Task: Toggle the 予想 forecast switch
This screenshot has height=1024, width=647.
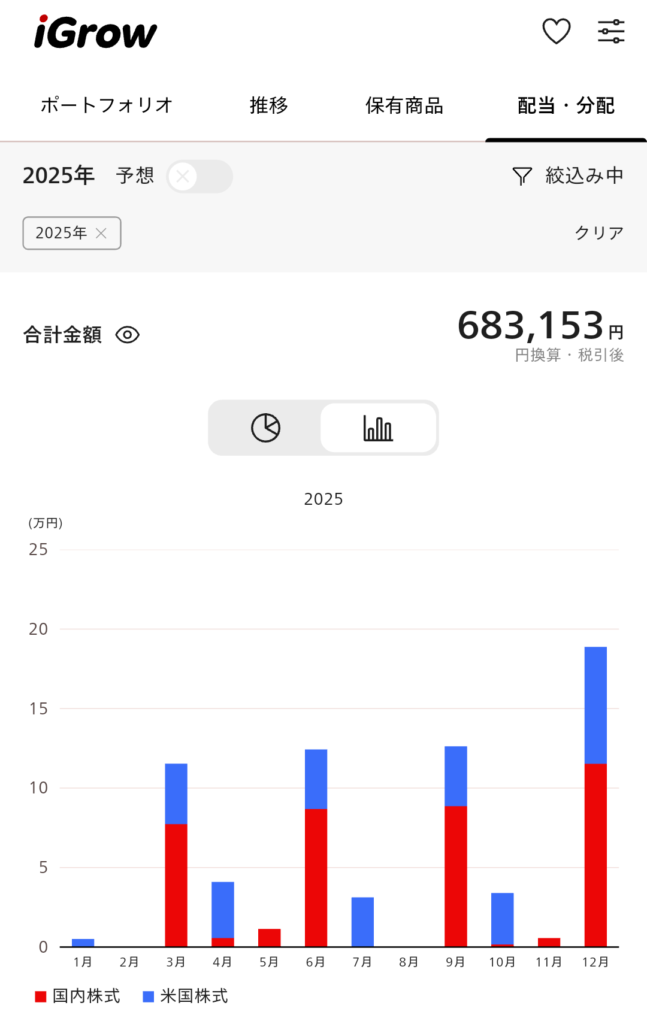Action: coord(199,177)
